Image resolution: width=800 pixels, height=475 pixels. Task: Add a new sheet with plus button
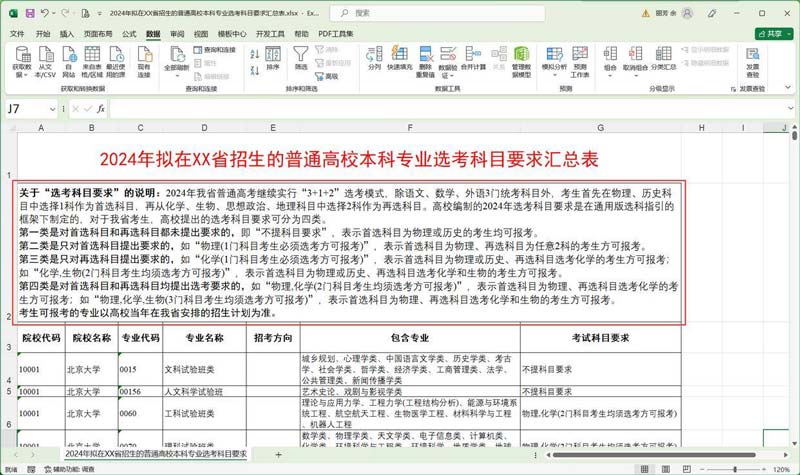pyautogui.click(x=279, y=454)
